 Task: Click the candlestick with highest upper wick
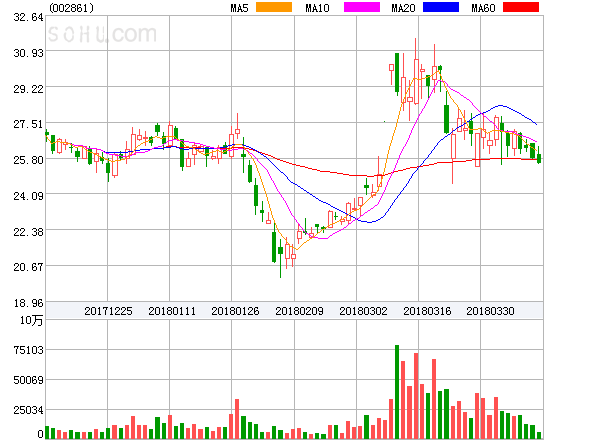pos(416,71)
